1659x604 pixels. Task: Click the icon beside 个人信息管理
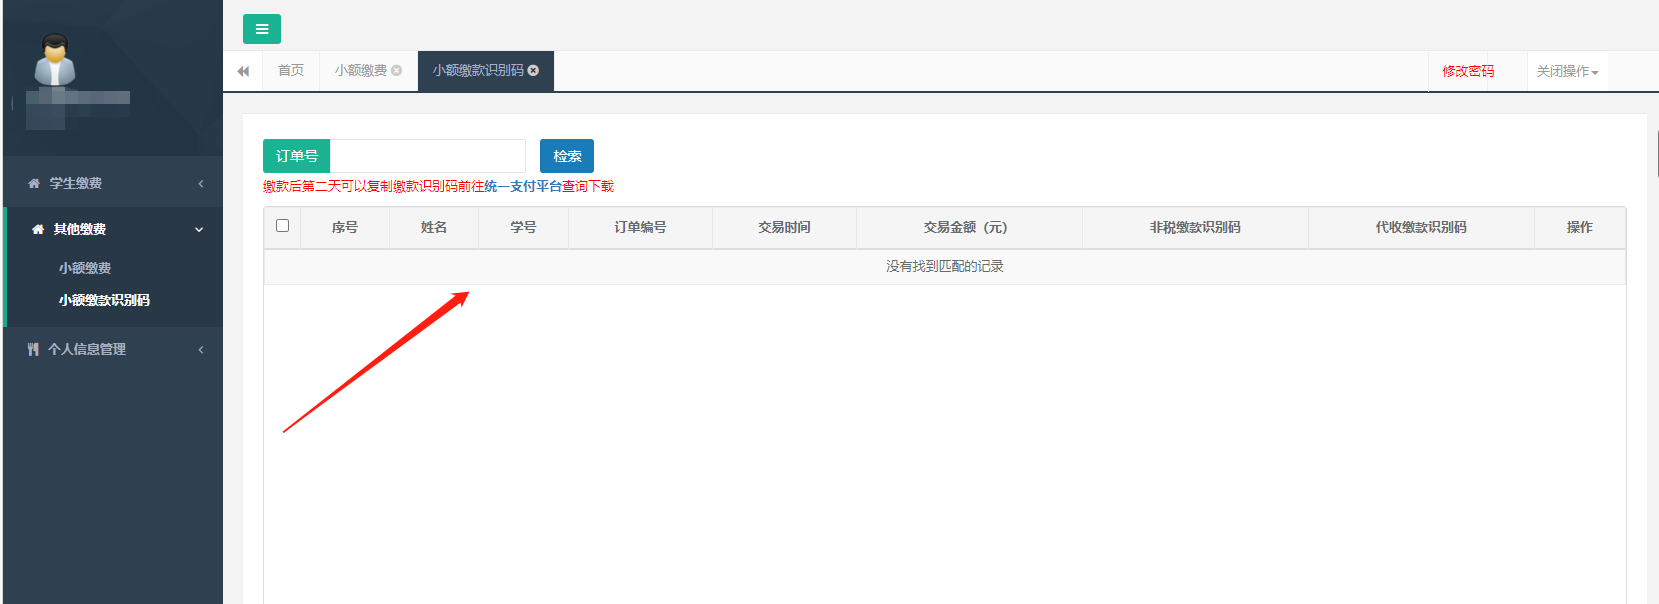33,350
